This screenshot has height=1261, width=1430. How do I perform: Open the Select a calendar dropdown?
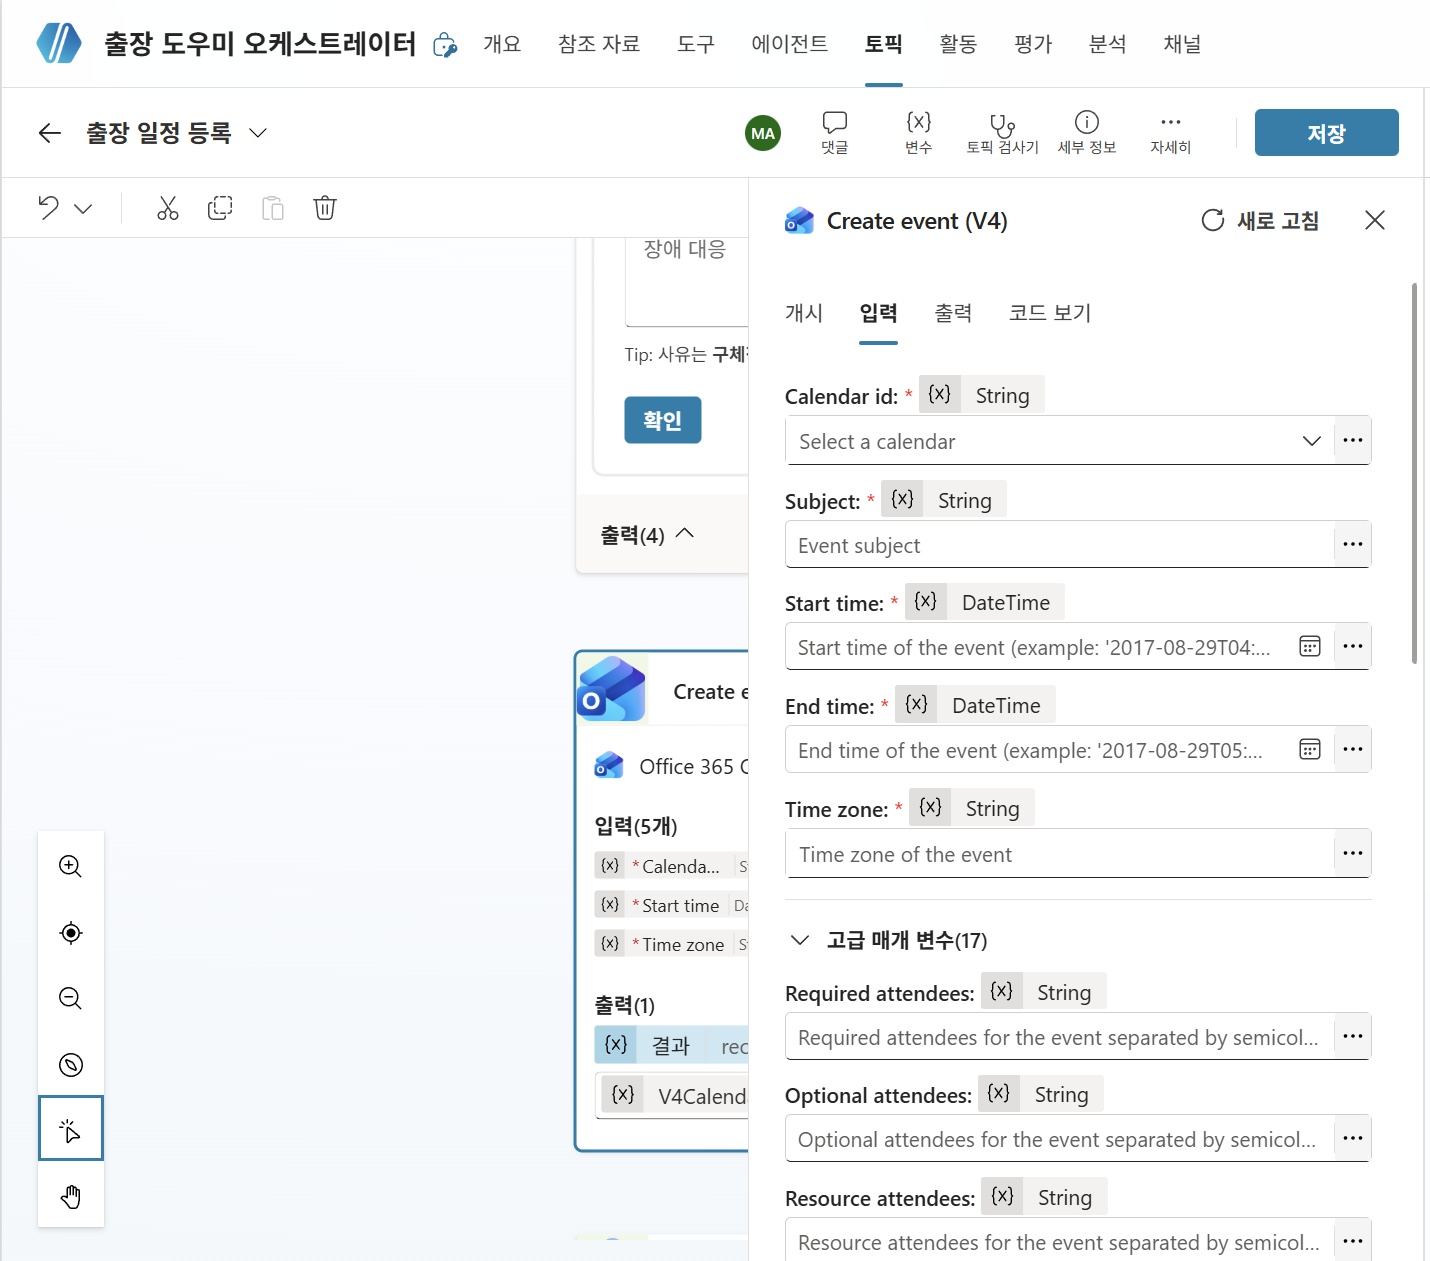point(1060,441)
